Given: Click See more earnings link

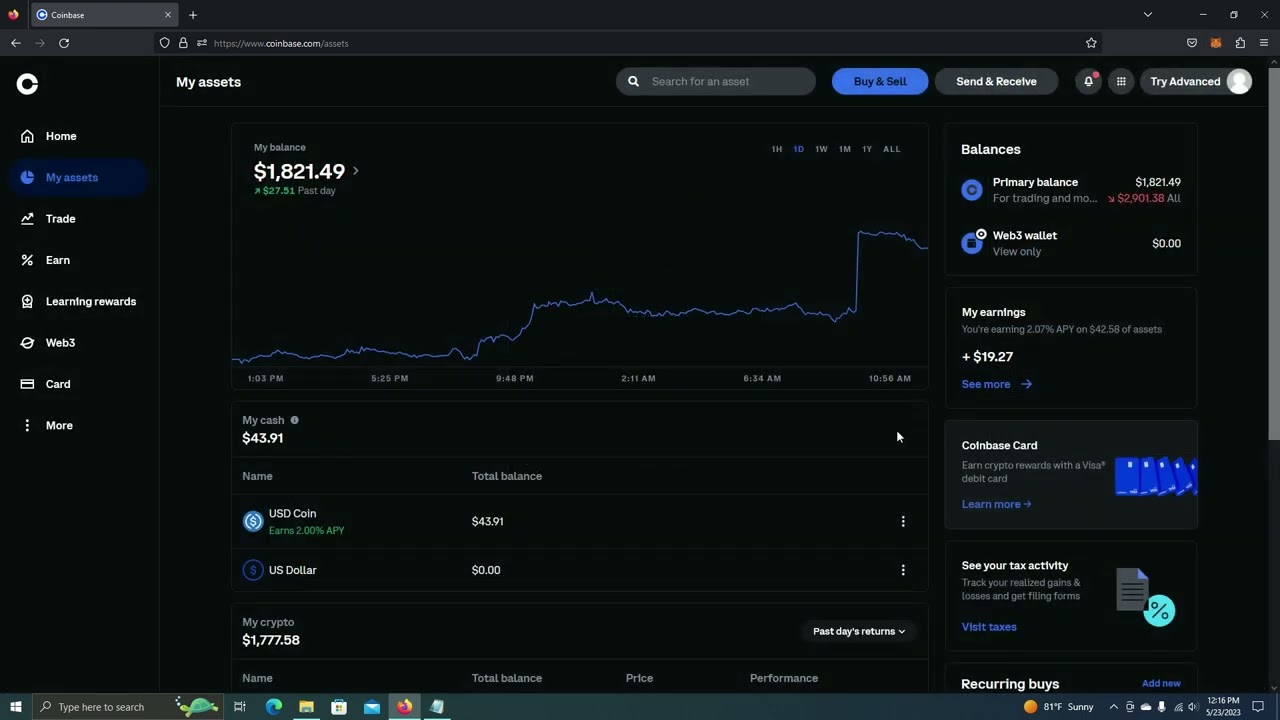Looking at the screenshot, I should (996, 384).
